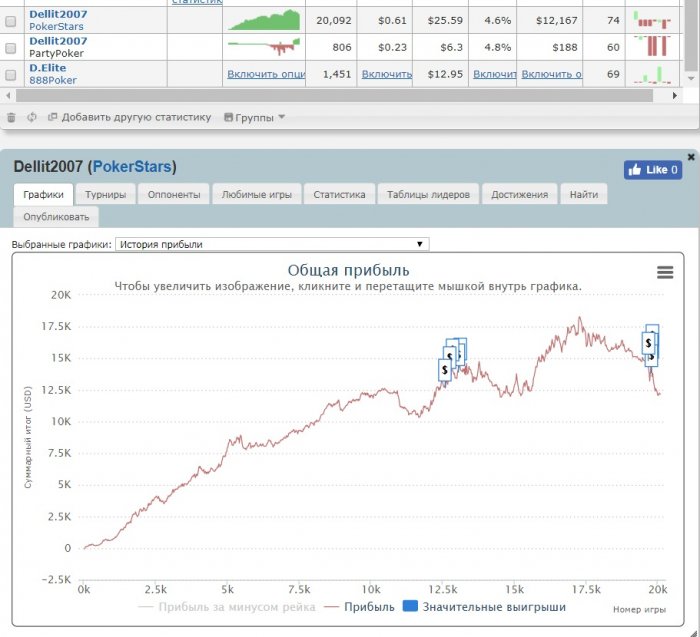Click the Общая прибыль chart title
Image resolution: width=700 pixels, height=637 pixels.
click(348, 270)
